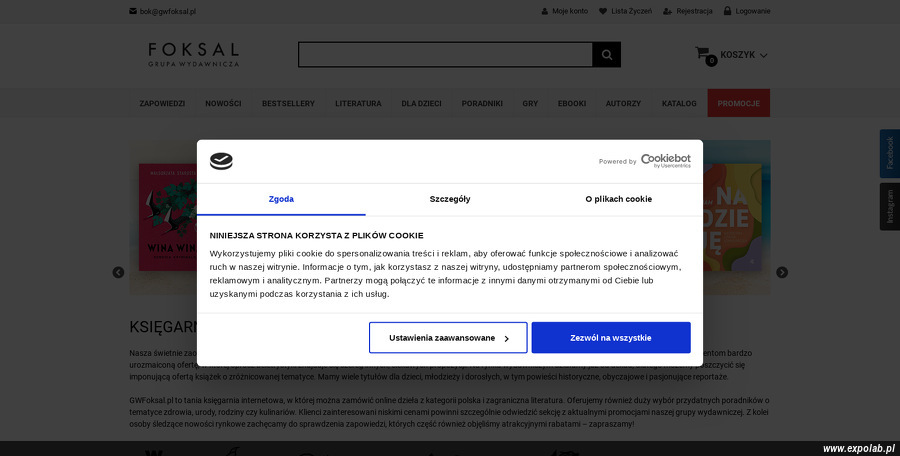Select the Zgoda tab
900x456 pixels.
tap(281, 199)
